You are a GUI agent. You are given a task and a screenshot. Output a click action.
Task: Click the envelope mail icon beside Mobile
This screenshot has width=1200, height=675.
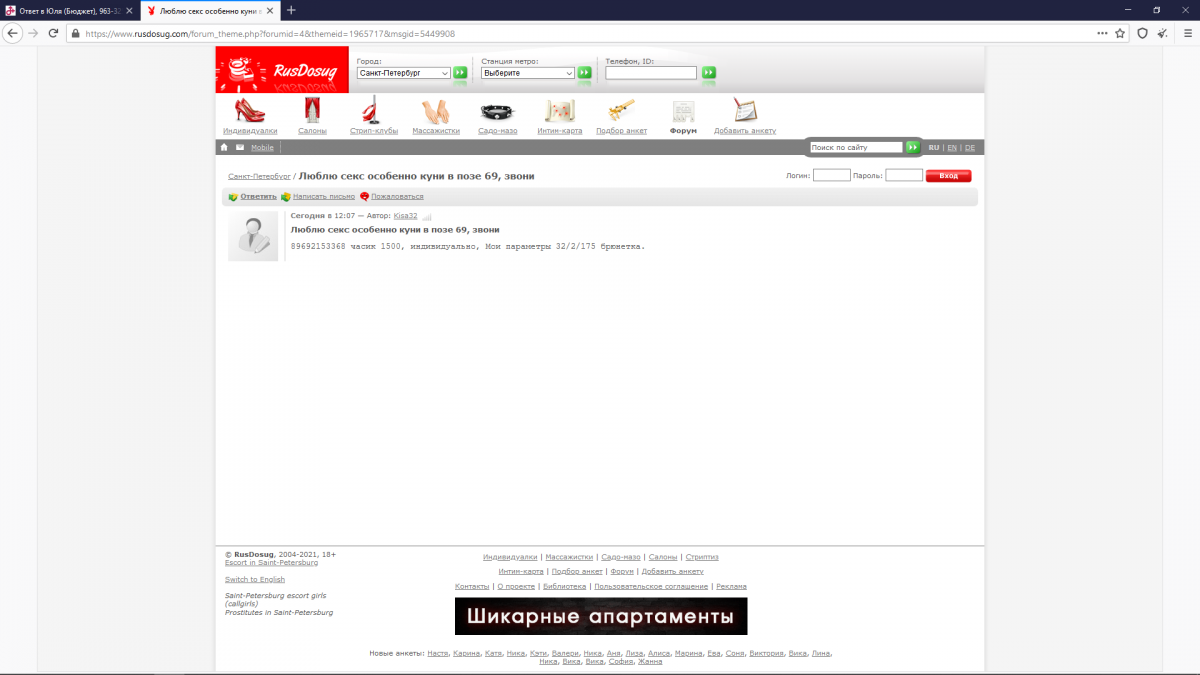[x=240, y=147]
